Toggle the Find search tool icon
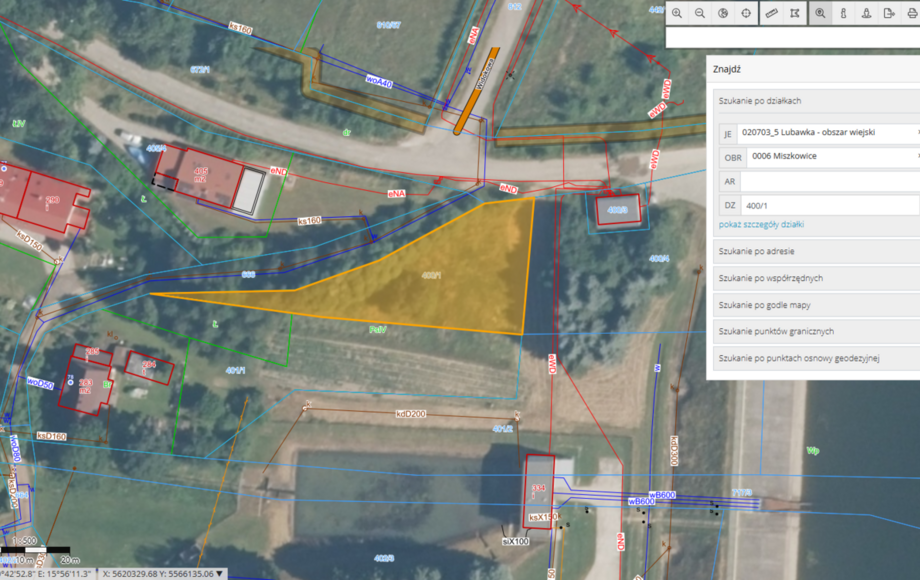The image size is (920, 580). coord(820,13)
